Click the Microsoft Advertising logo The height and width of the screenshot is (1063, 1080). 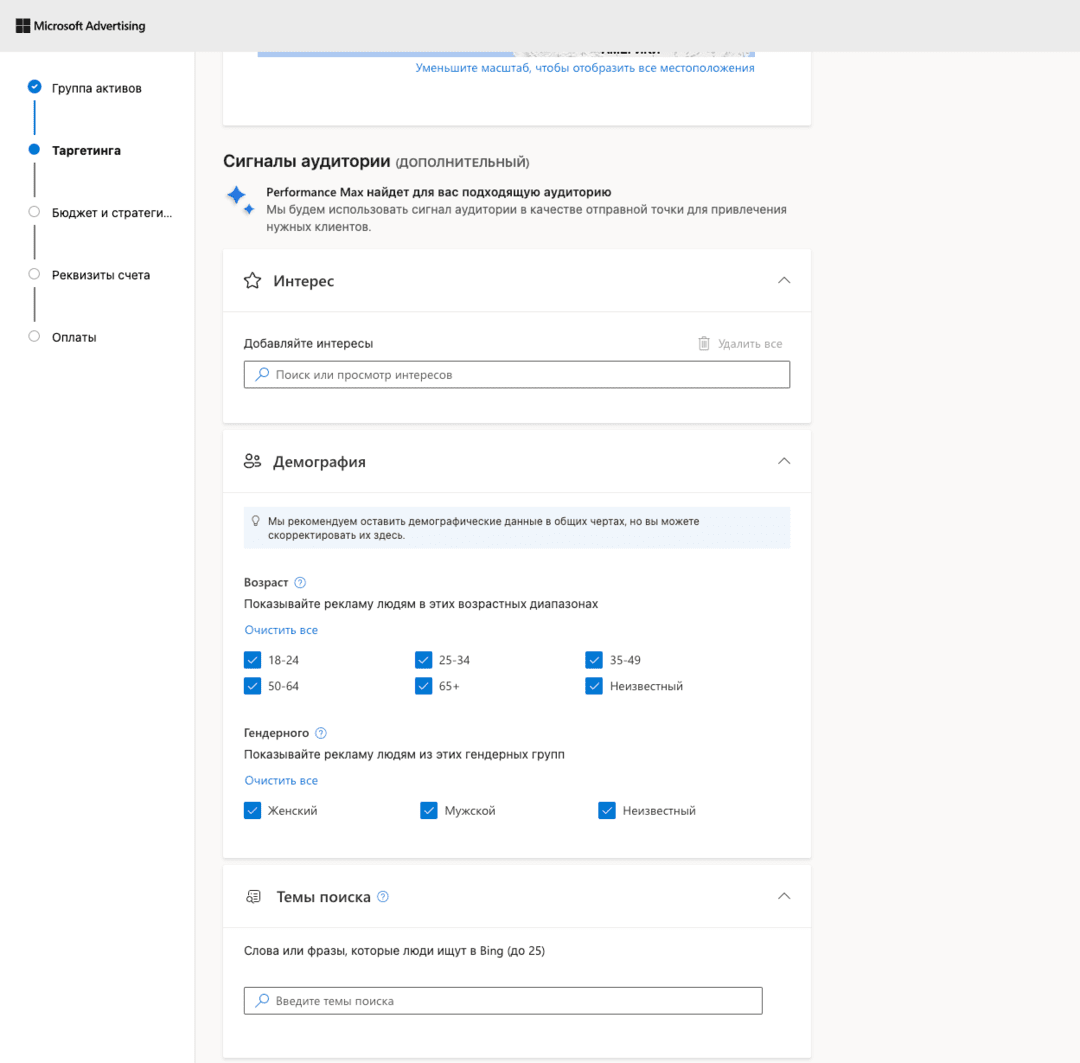coord(80,24)
